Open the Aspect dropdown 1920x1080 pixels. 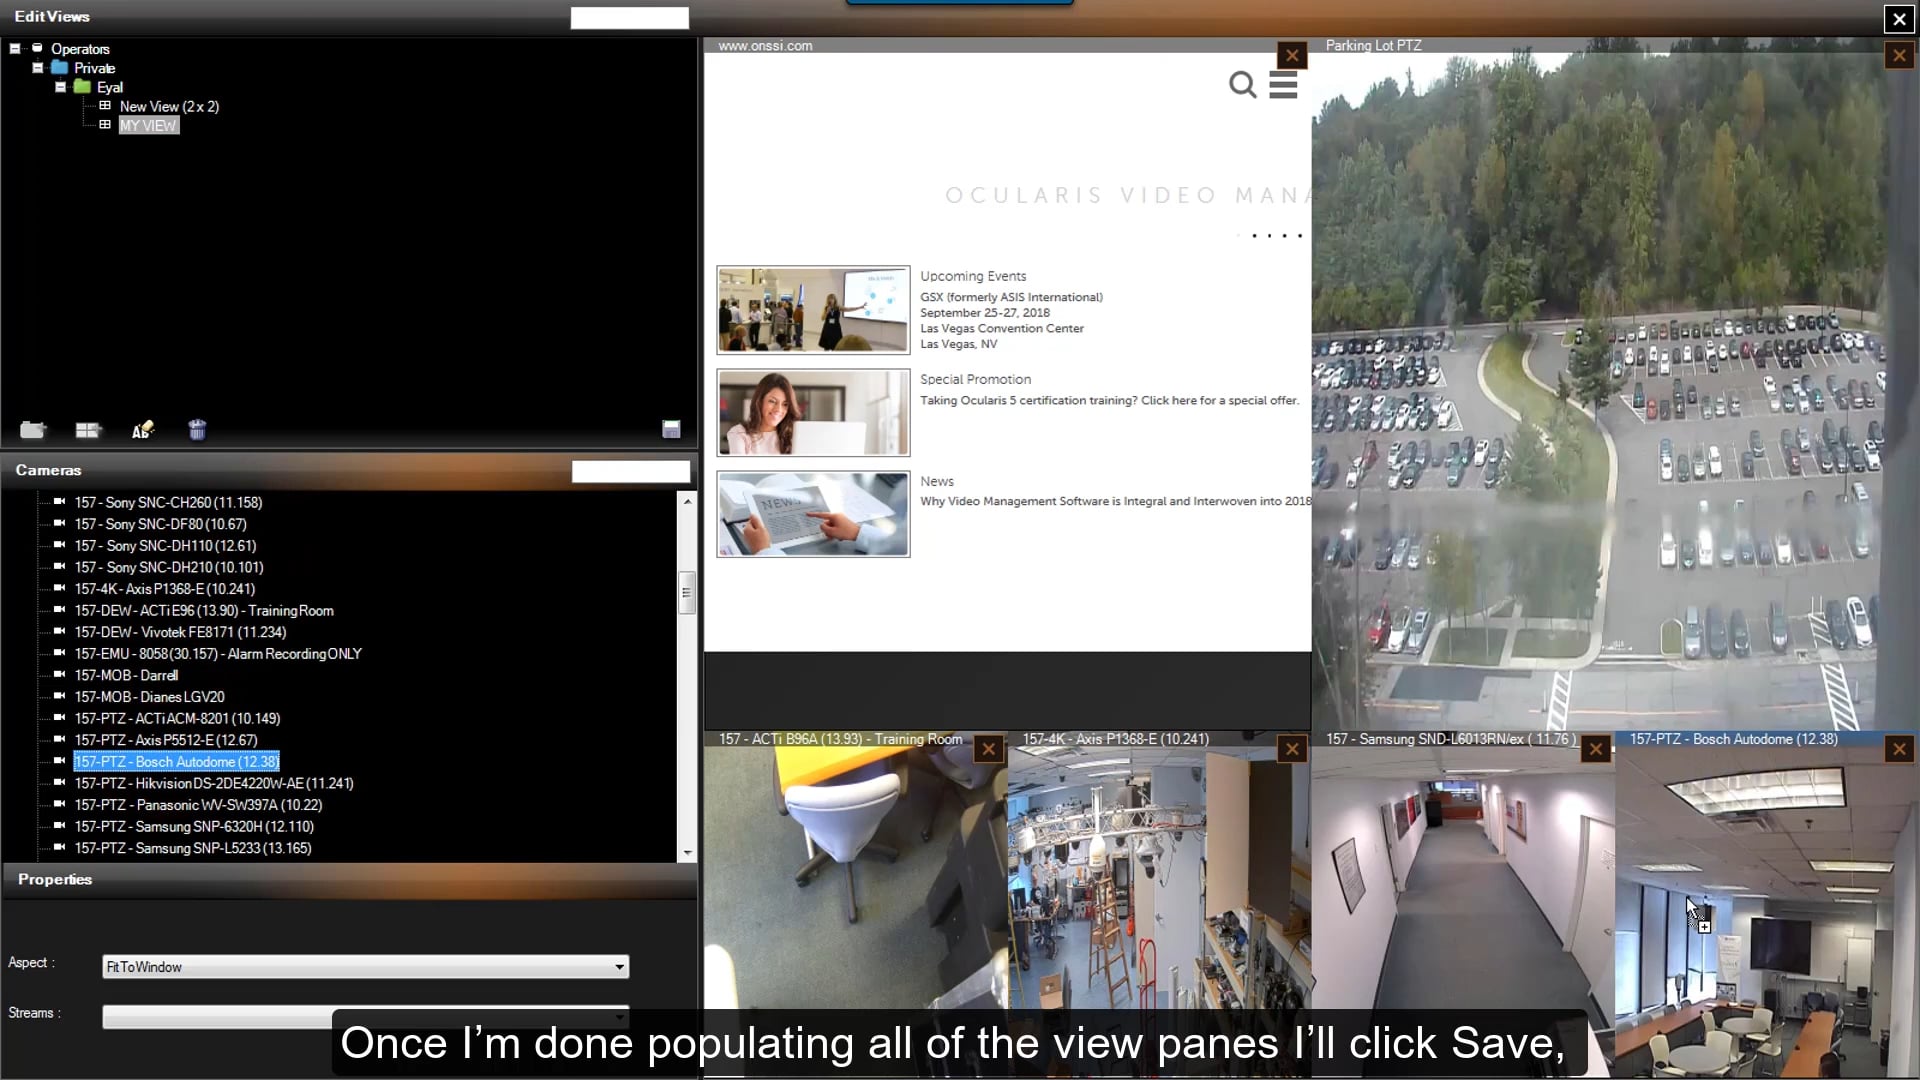click(x=620, y=967)
